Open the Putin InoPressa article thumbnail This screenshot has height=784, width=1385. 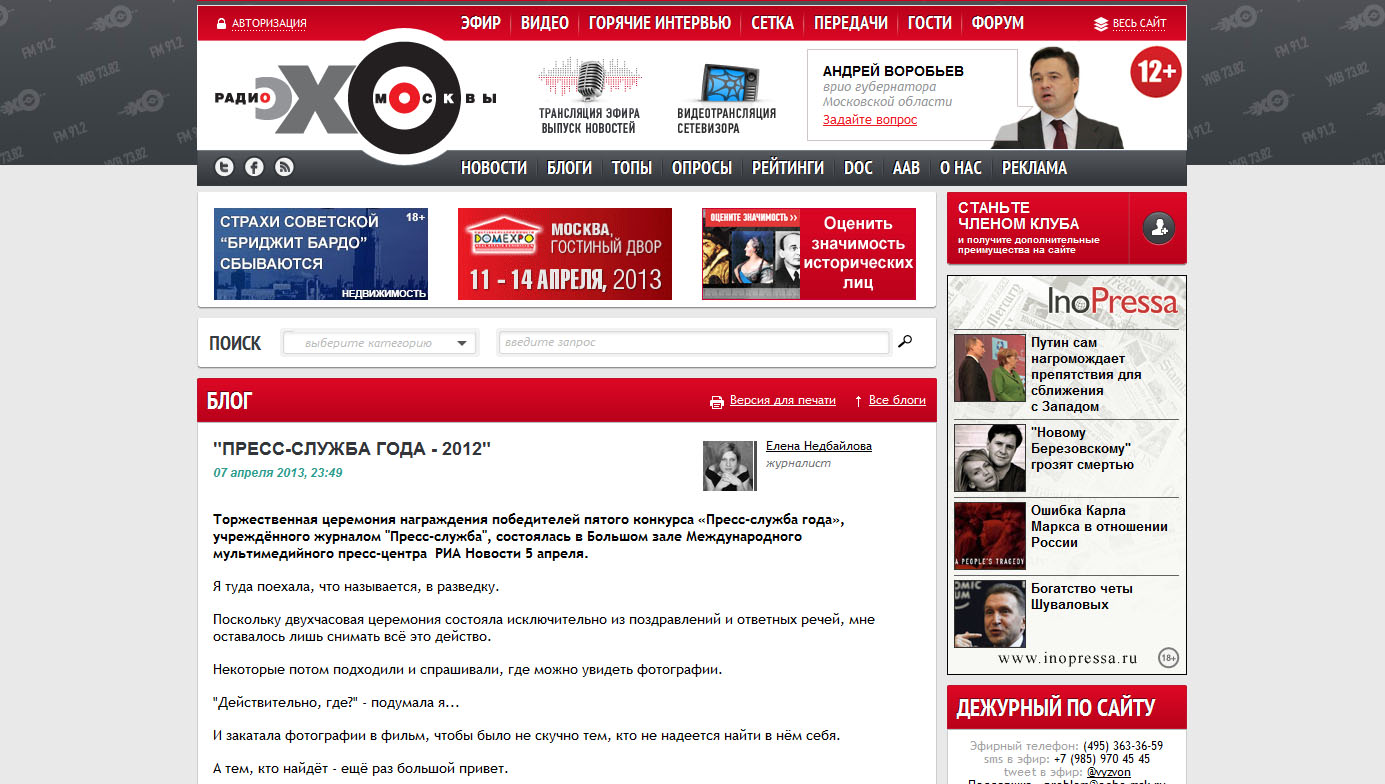coord(989,367)
